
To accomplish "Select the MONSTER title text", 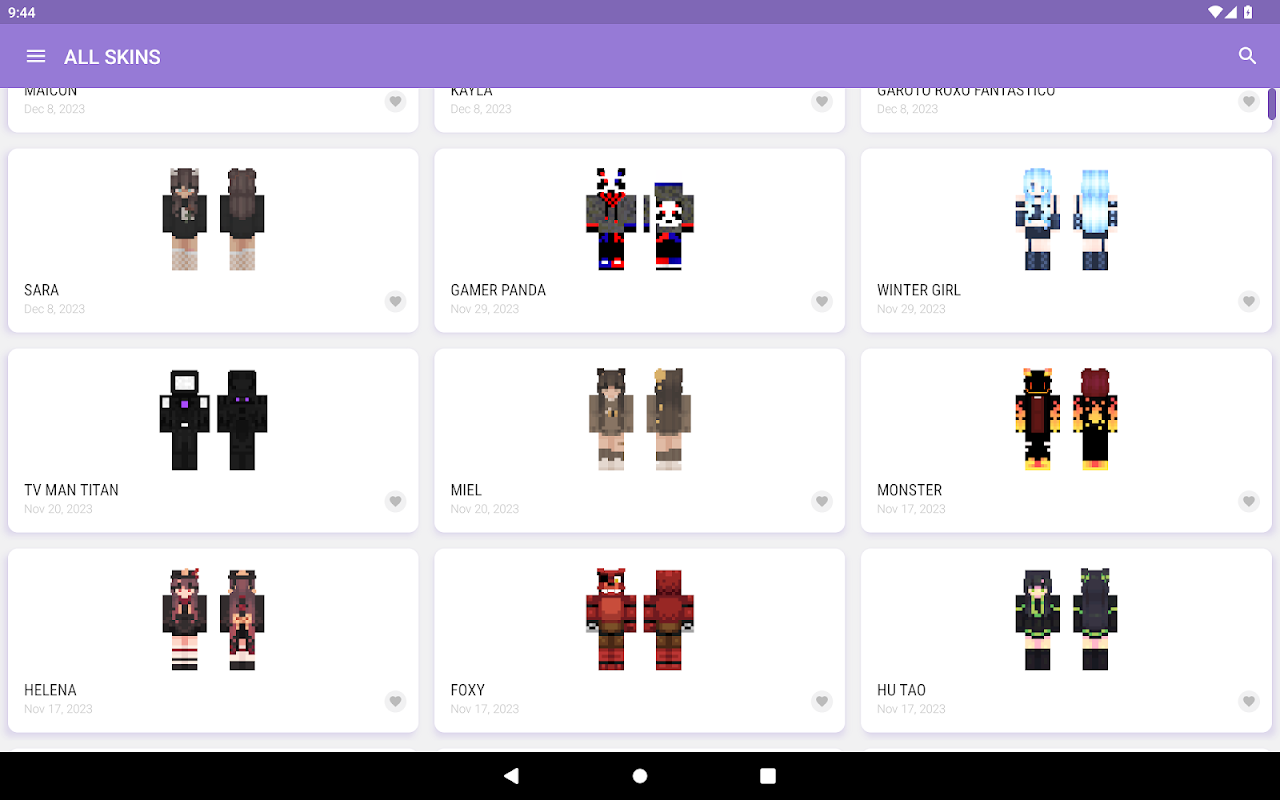I will [x=909, y=490].
